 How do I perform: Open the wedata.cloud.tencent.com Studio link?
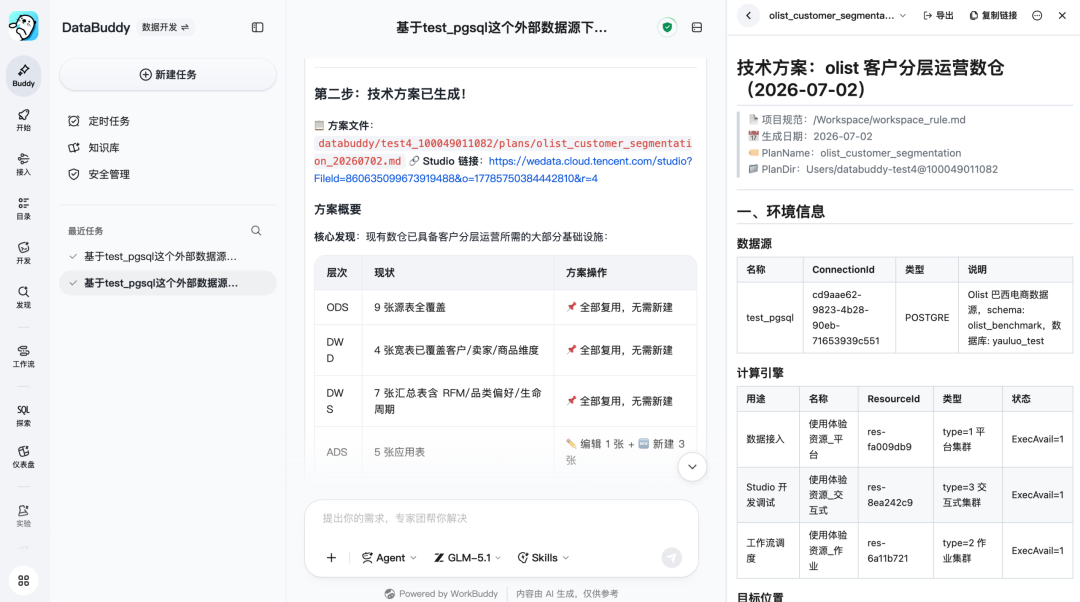(503, 169)
